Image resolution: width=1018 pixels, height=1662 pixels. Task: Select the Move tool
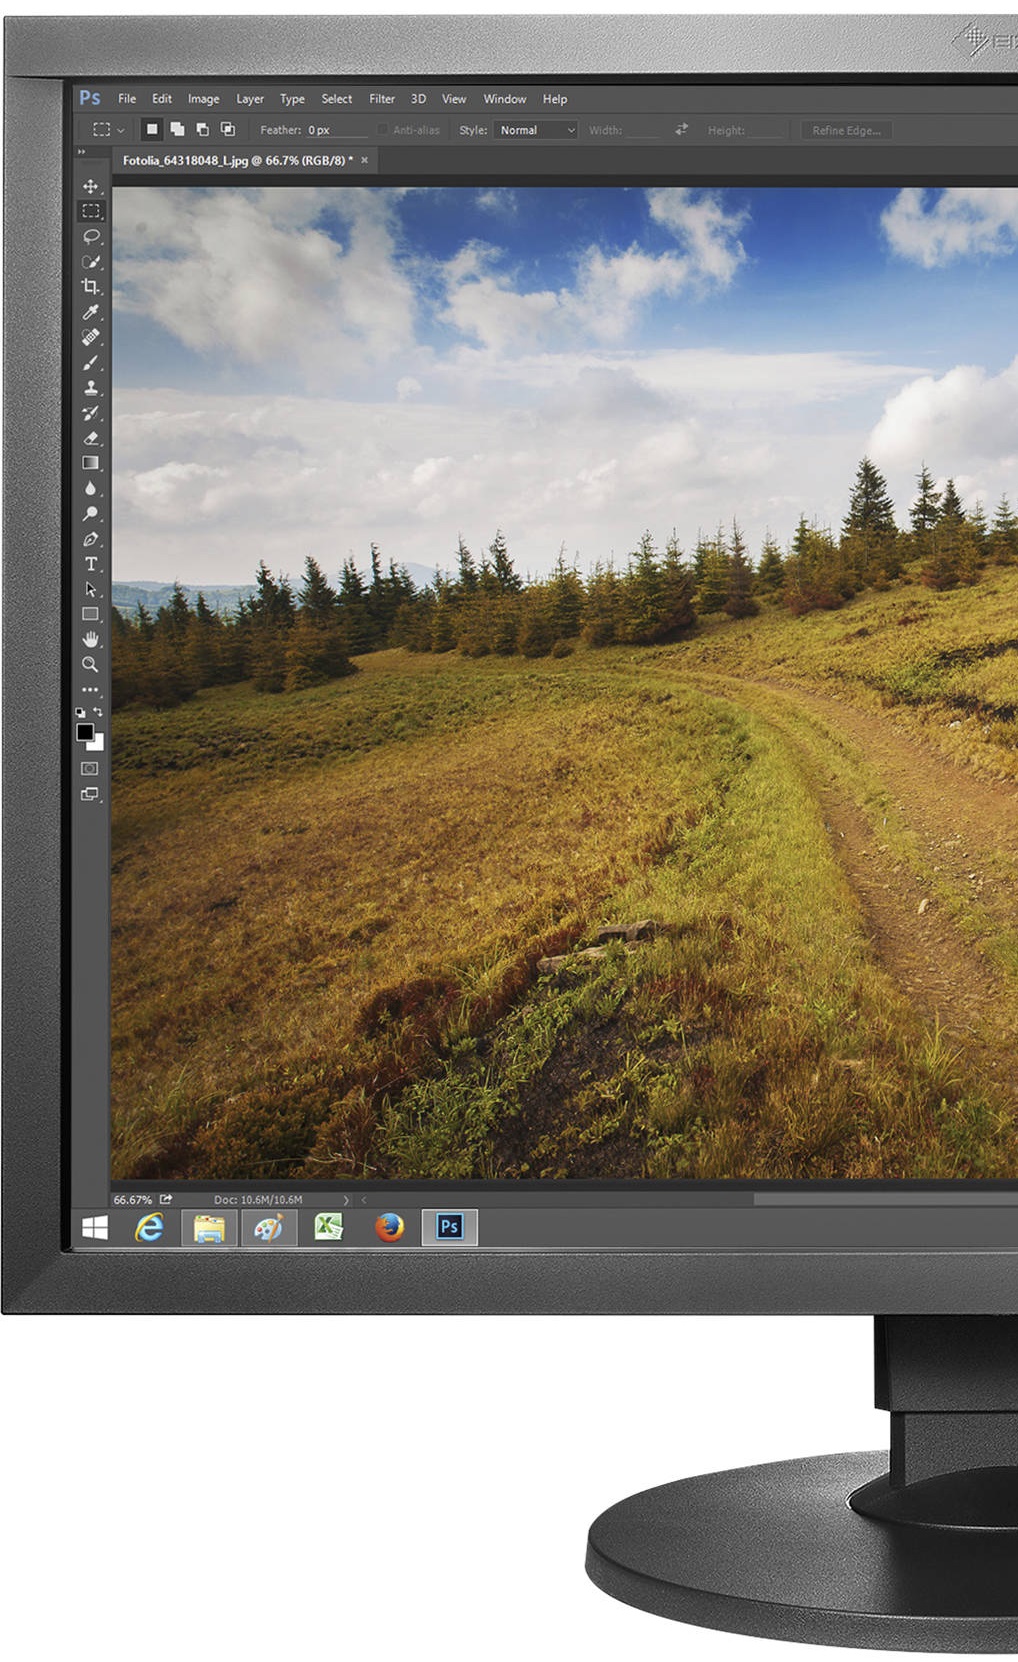[x=90, y=187]
